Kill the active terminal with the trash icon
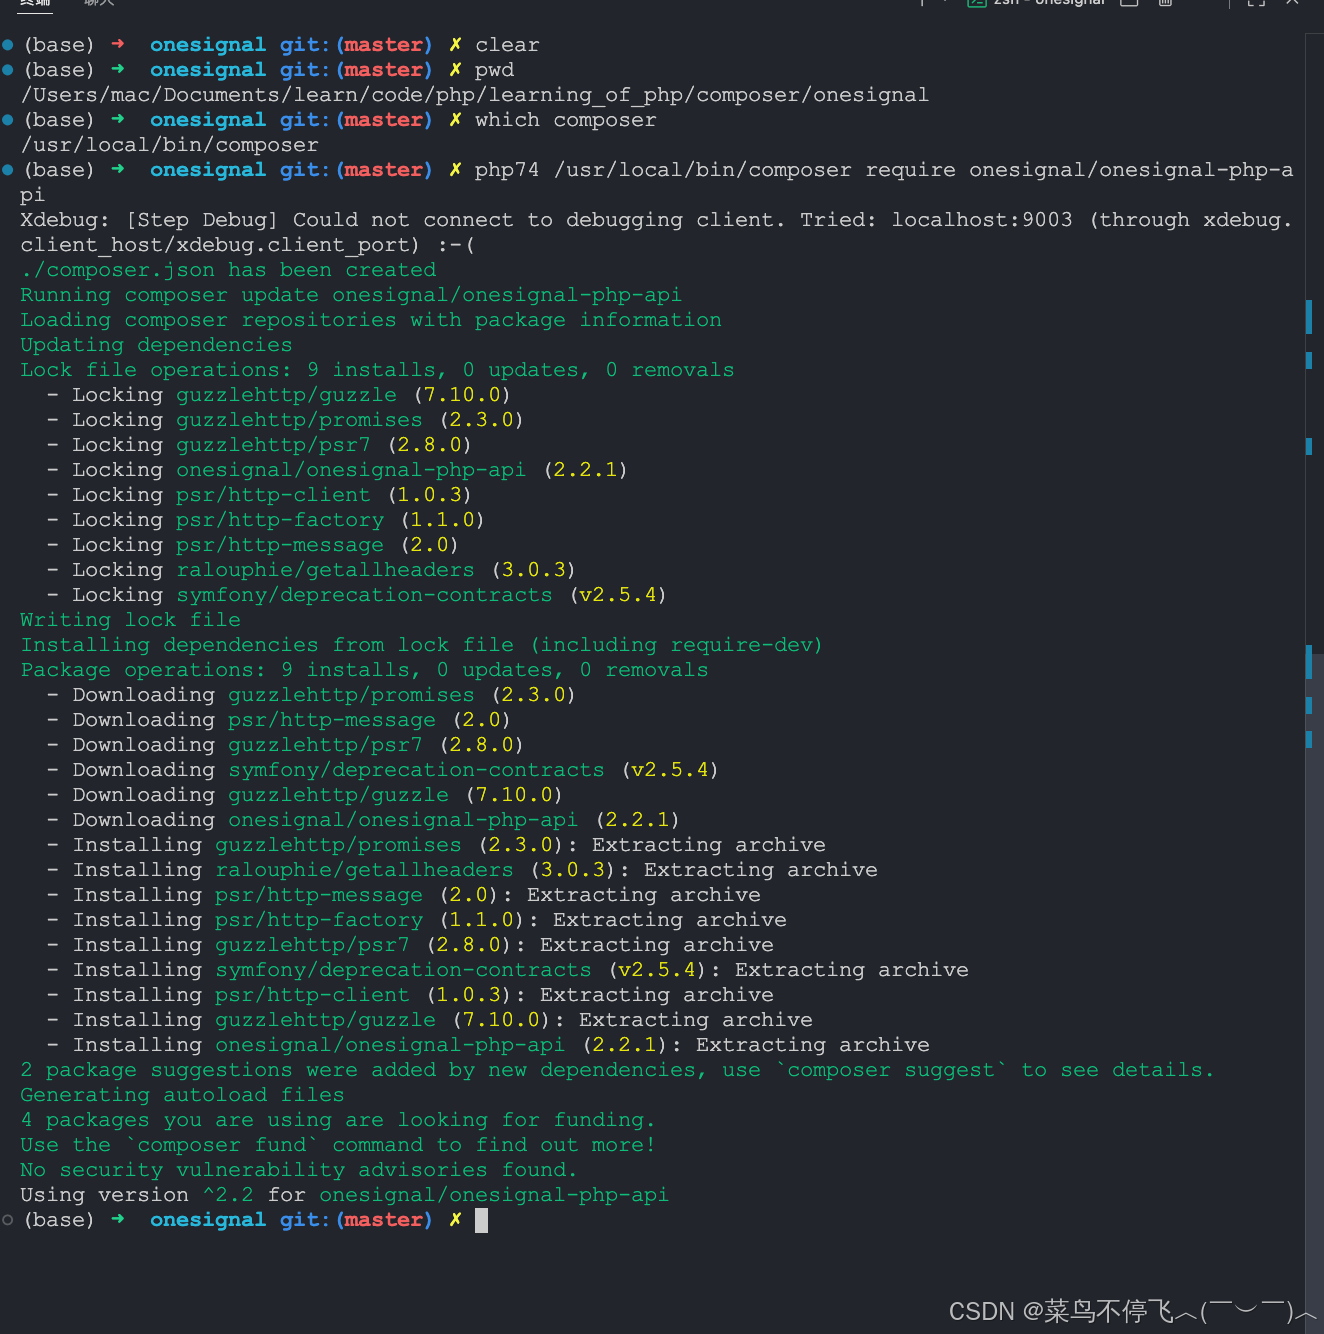The height and width of the screenshot is (1334, 1324). coord(1166,4)
